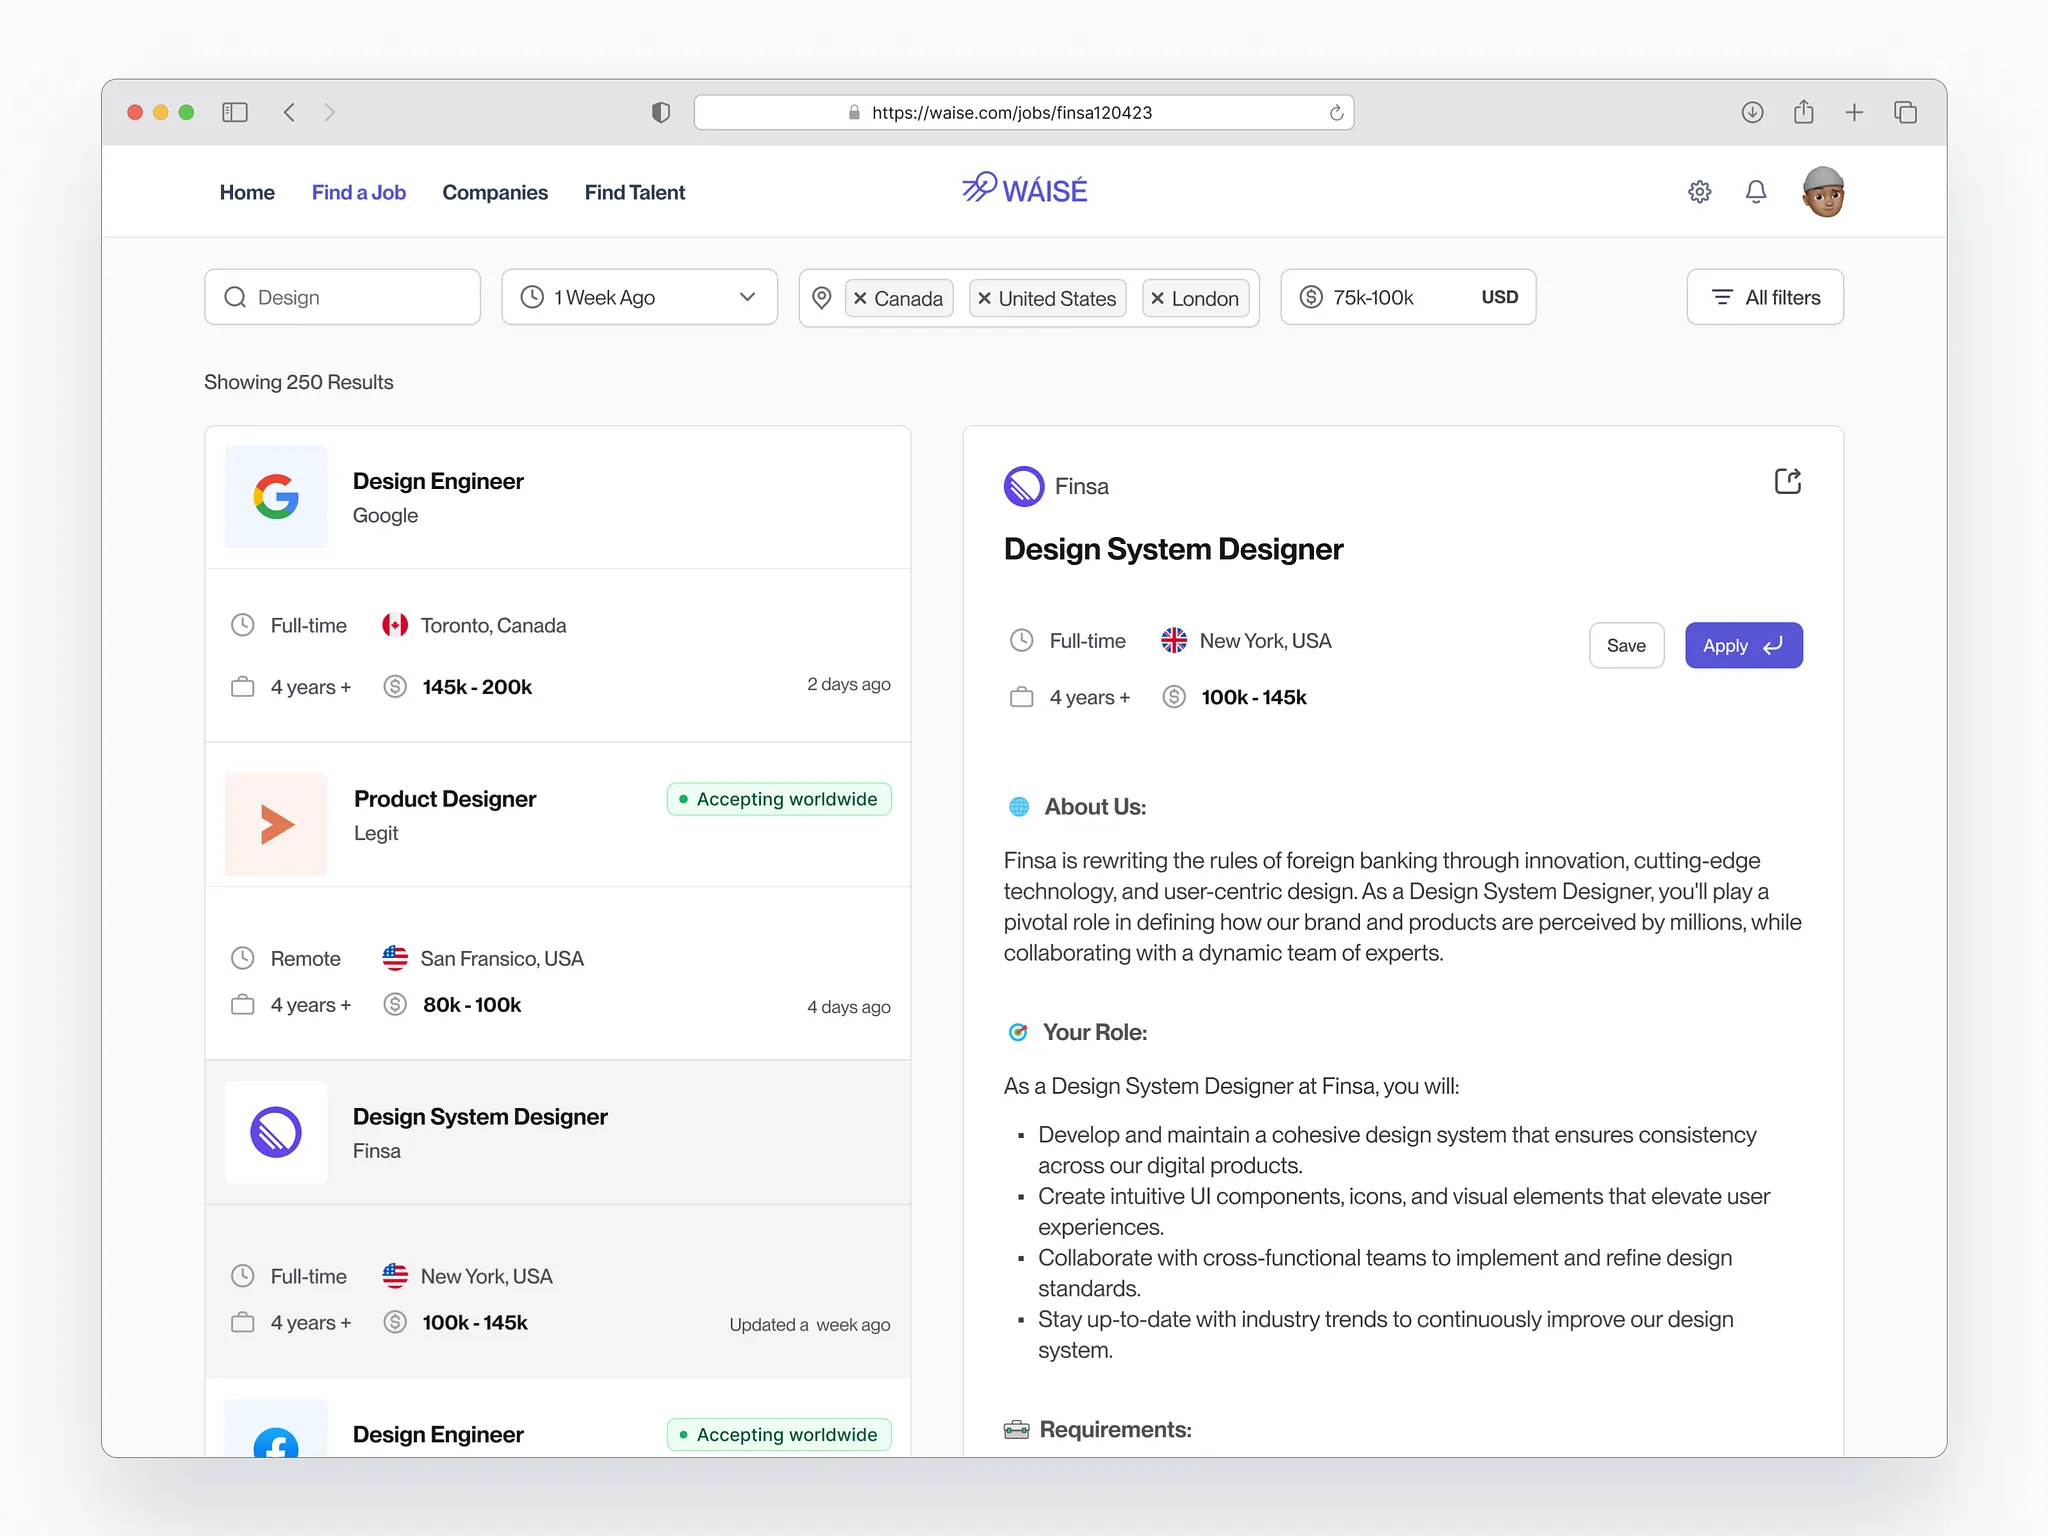2048x1536 pixels.
Task: Click the privacy shield icon
Action: pos(660,112)
